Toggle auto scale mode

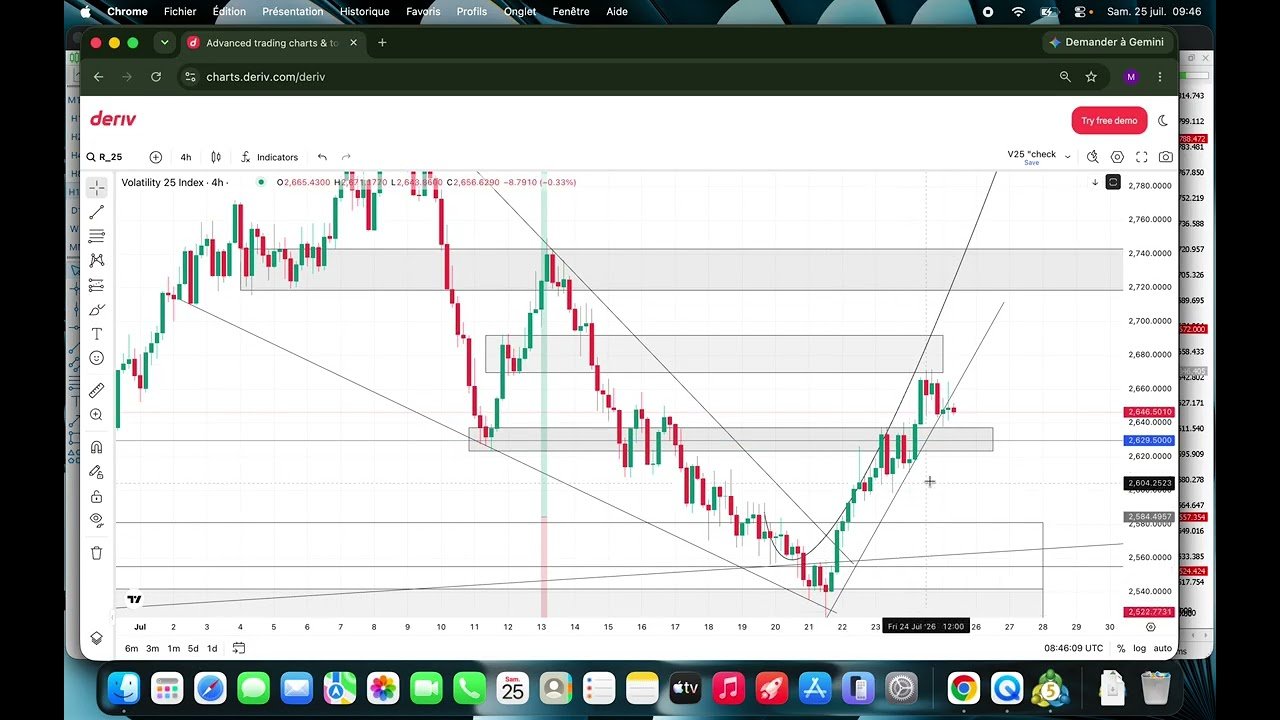click(1163, 648)
